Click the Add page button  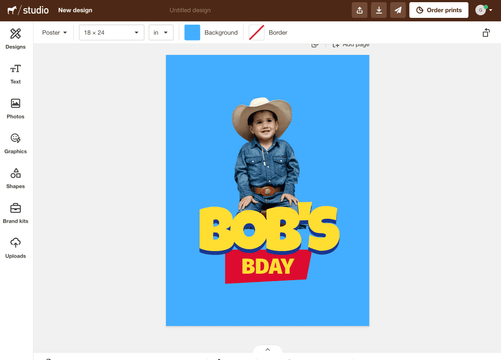[351, 45]
